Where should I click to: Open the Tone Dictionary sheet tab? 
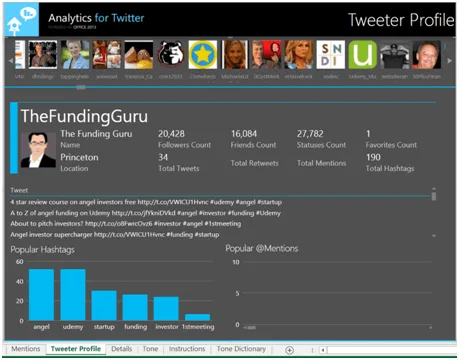[x=241, y=349]
